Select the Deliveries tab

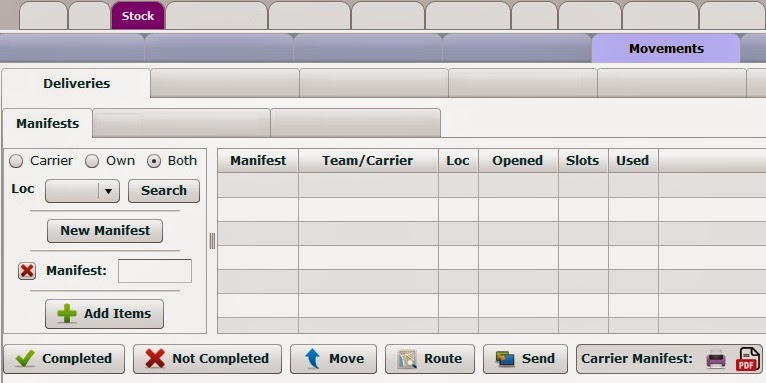[x=76, y=84]
